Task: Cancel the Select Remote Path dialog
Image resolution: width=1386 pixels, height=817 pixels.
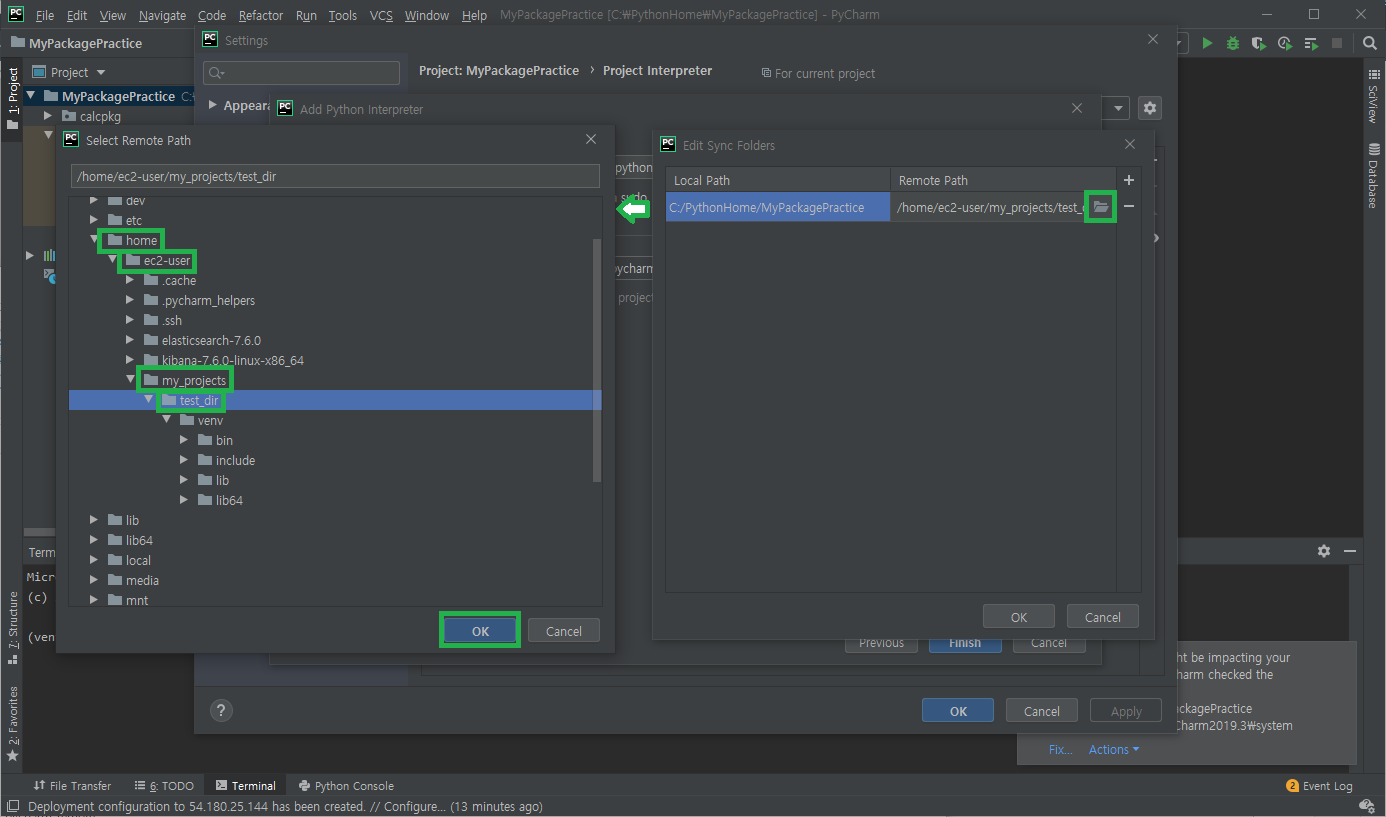Action: pyautogui.click(x=564, y=631)
